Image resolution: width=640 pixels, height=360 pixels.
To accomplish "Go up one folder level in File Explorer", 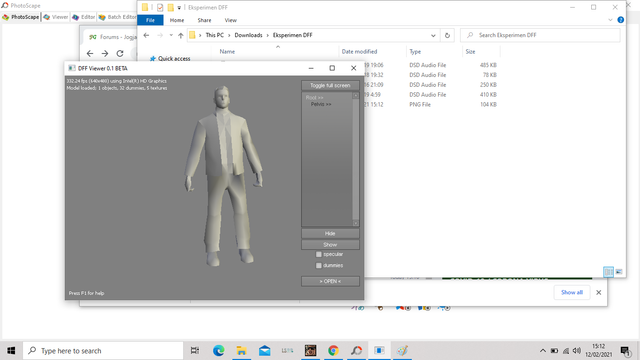I will (181, 35).
